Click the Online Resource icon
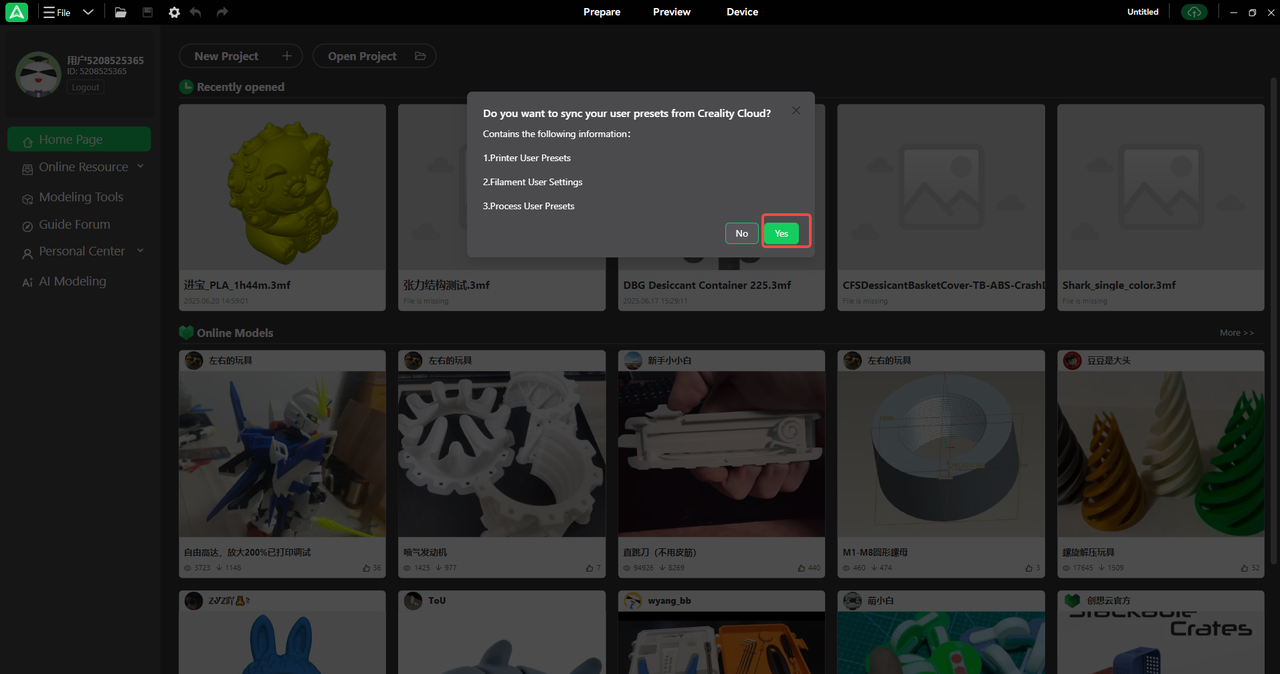The width and height of the screenshot is (1280, 674). 28,168
